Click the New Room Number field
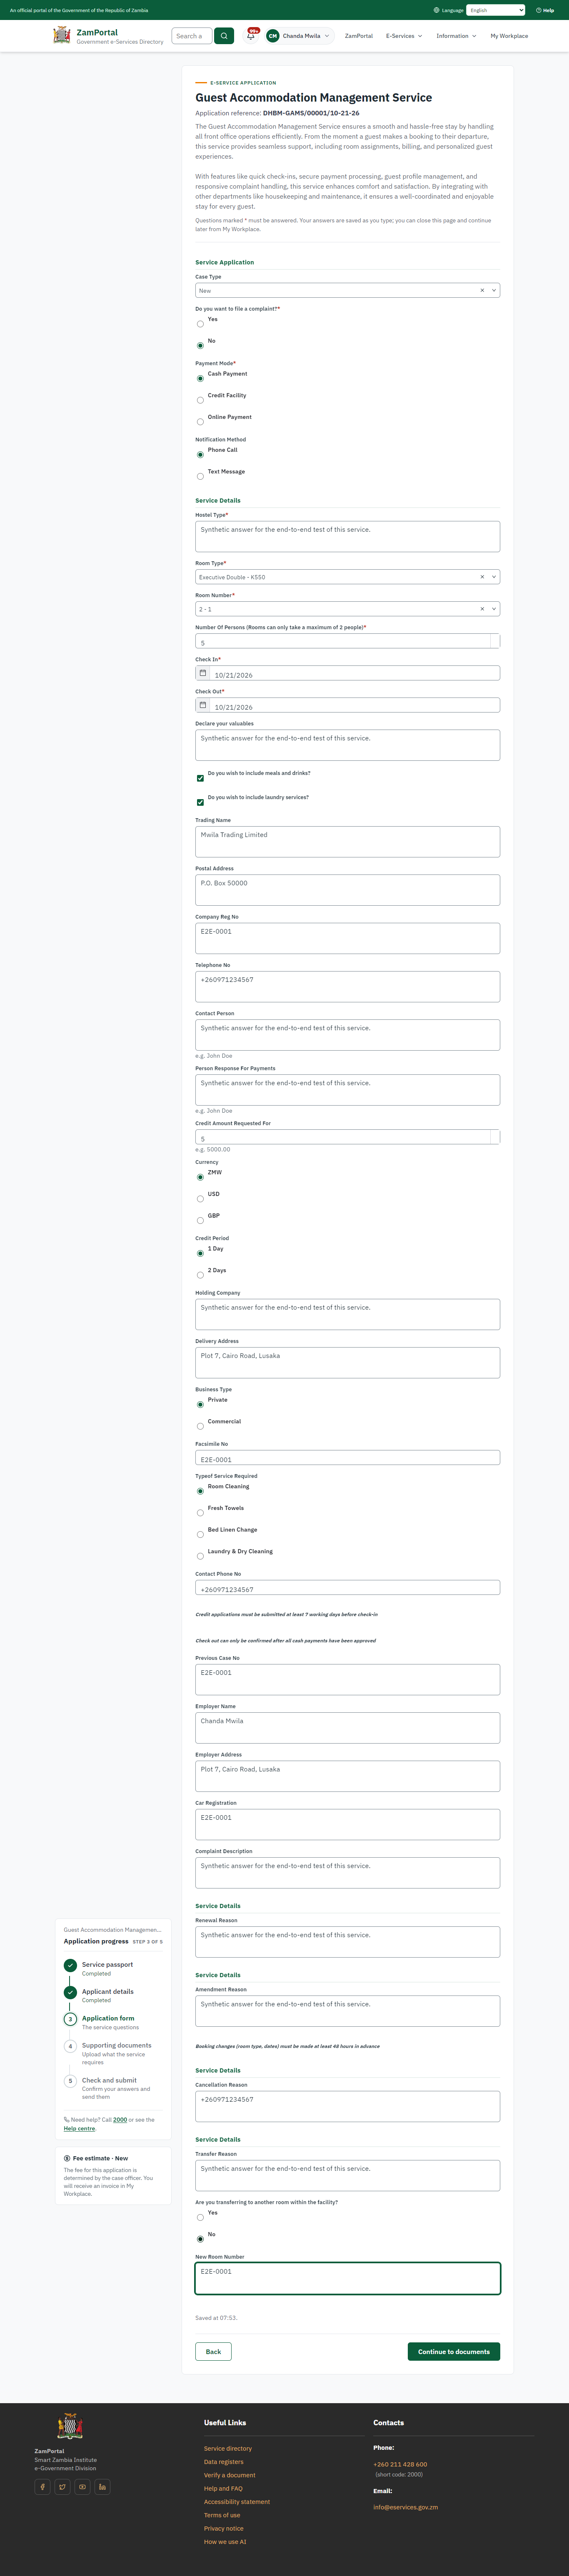569x2576 pixels. [347, 2278]
